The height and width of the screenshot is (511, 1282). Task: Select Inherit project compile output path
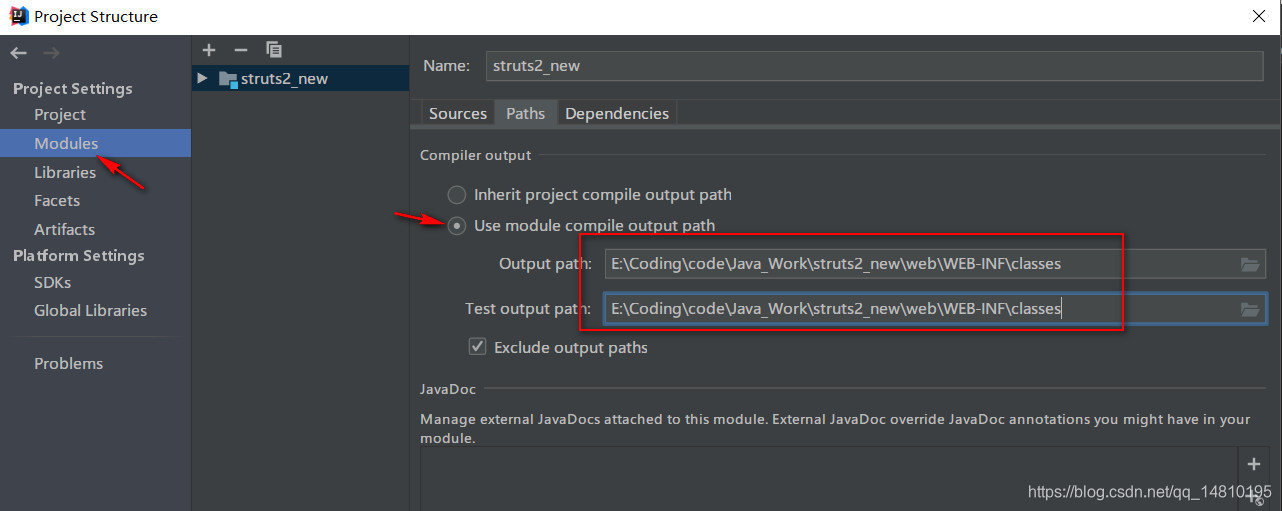coord(456,195)
